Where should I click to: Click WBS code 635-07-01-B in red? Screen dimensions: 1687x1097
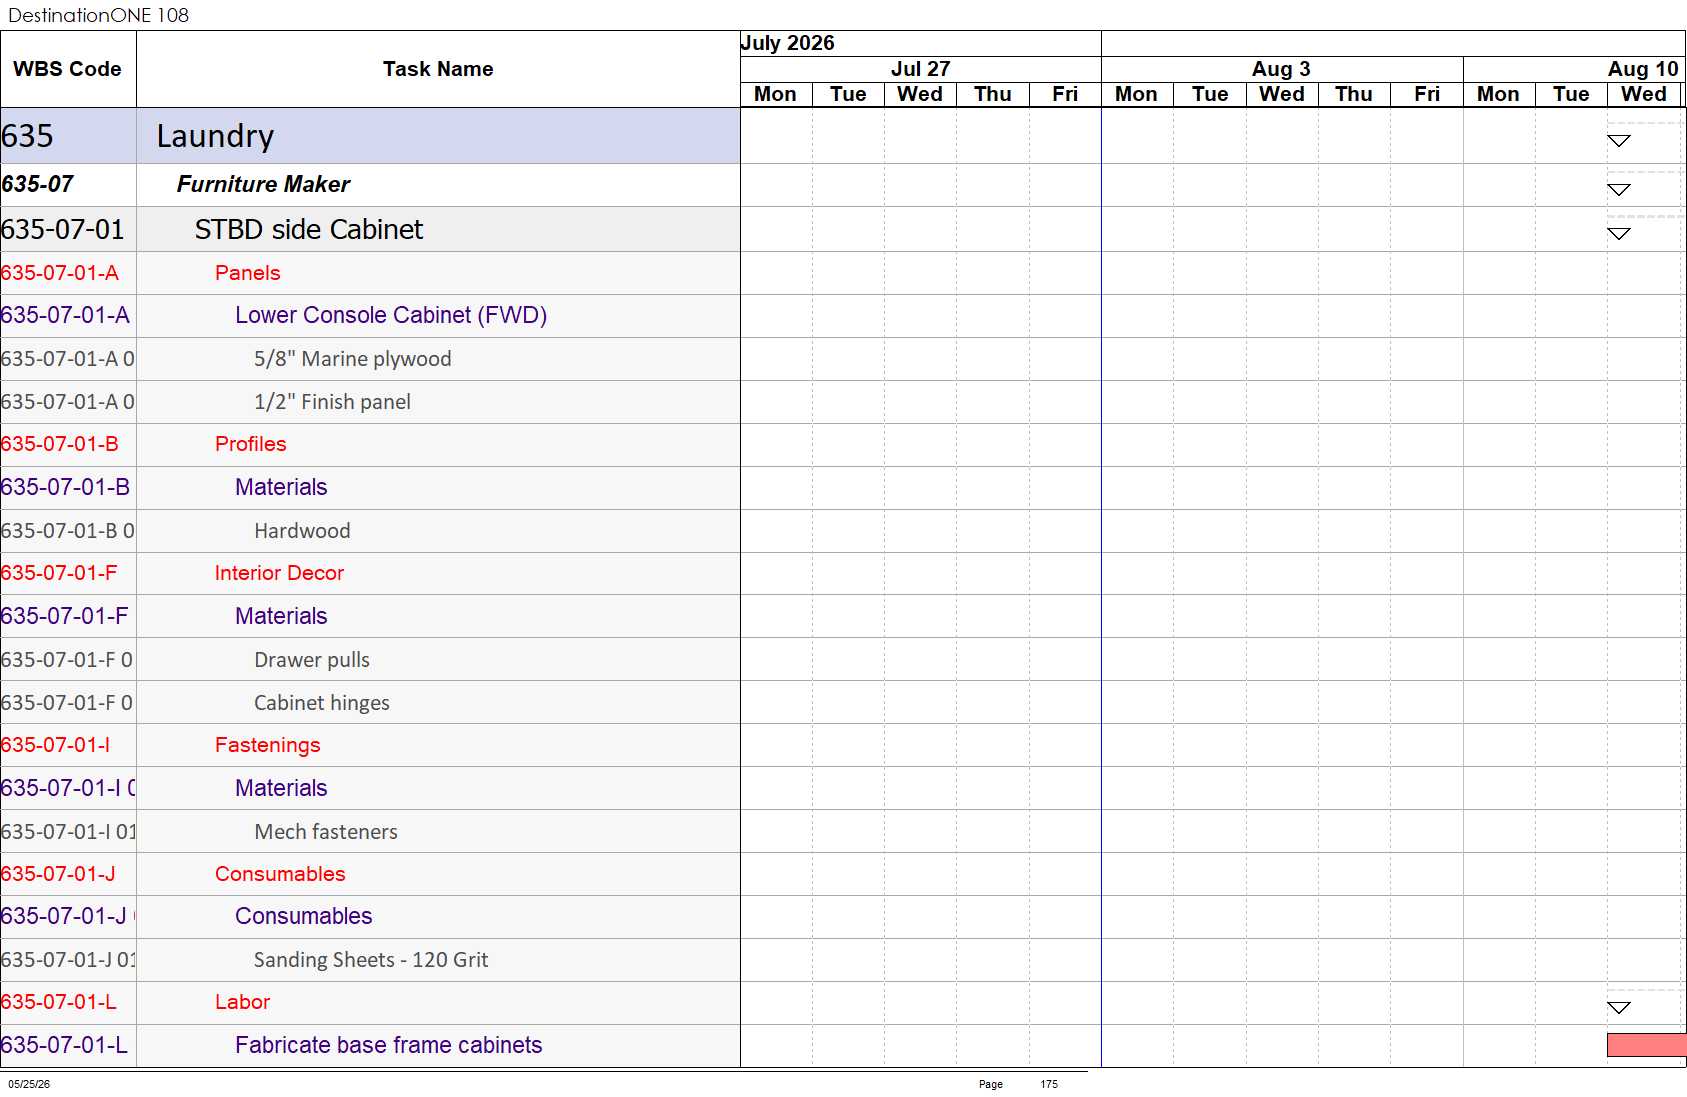coord(60,444)
